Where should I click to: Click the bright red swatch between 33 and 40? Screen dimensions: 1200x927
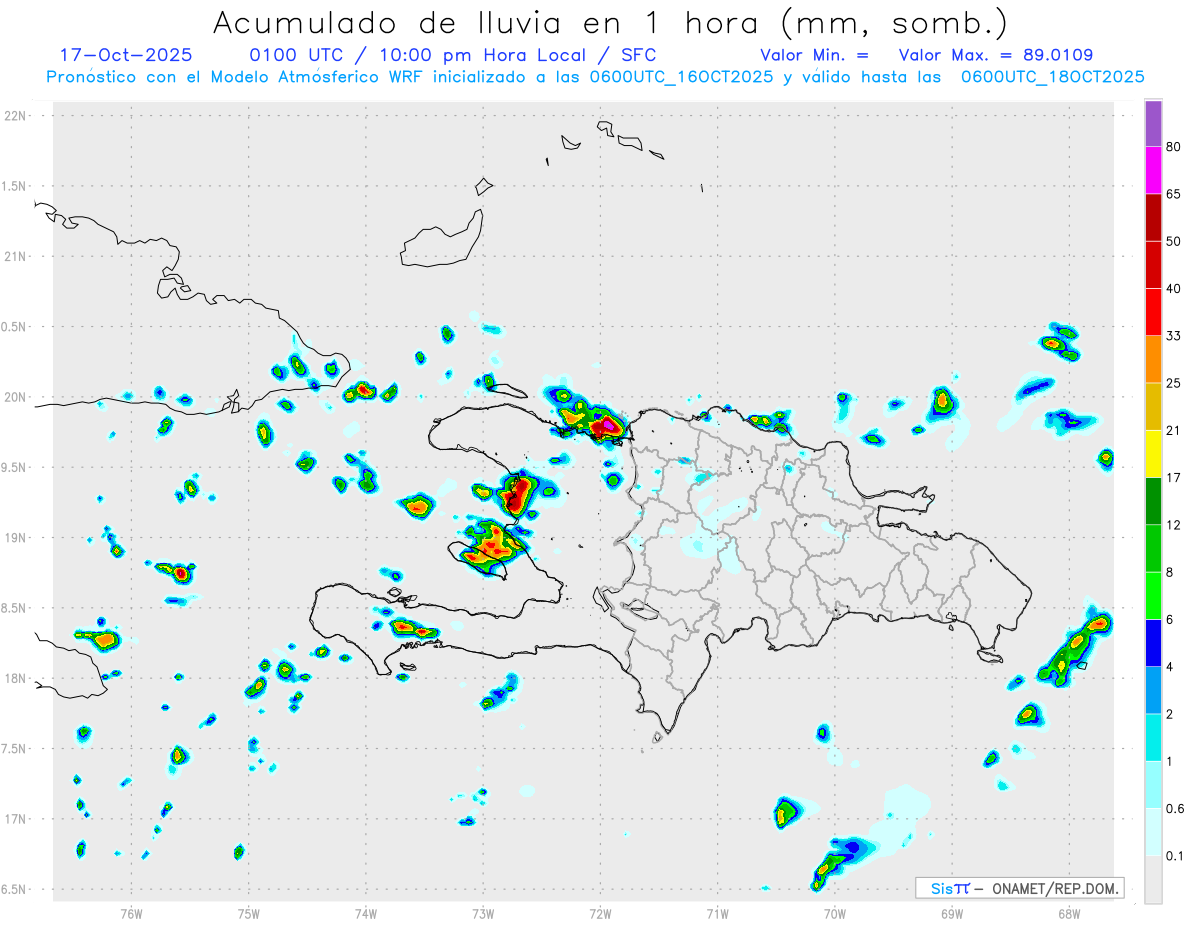(x=1153, y=312)
